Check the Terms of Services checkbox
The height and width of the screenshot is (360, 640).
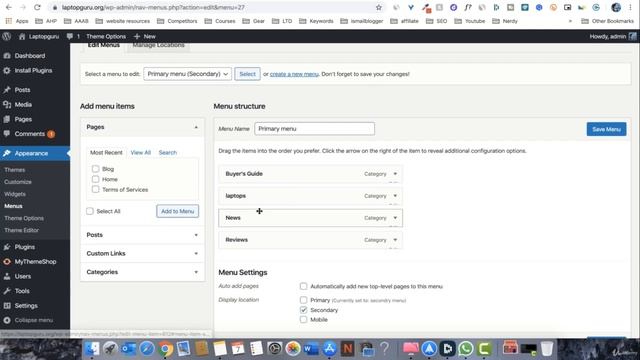point(96,189)
